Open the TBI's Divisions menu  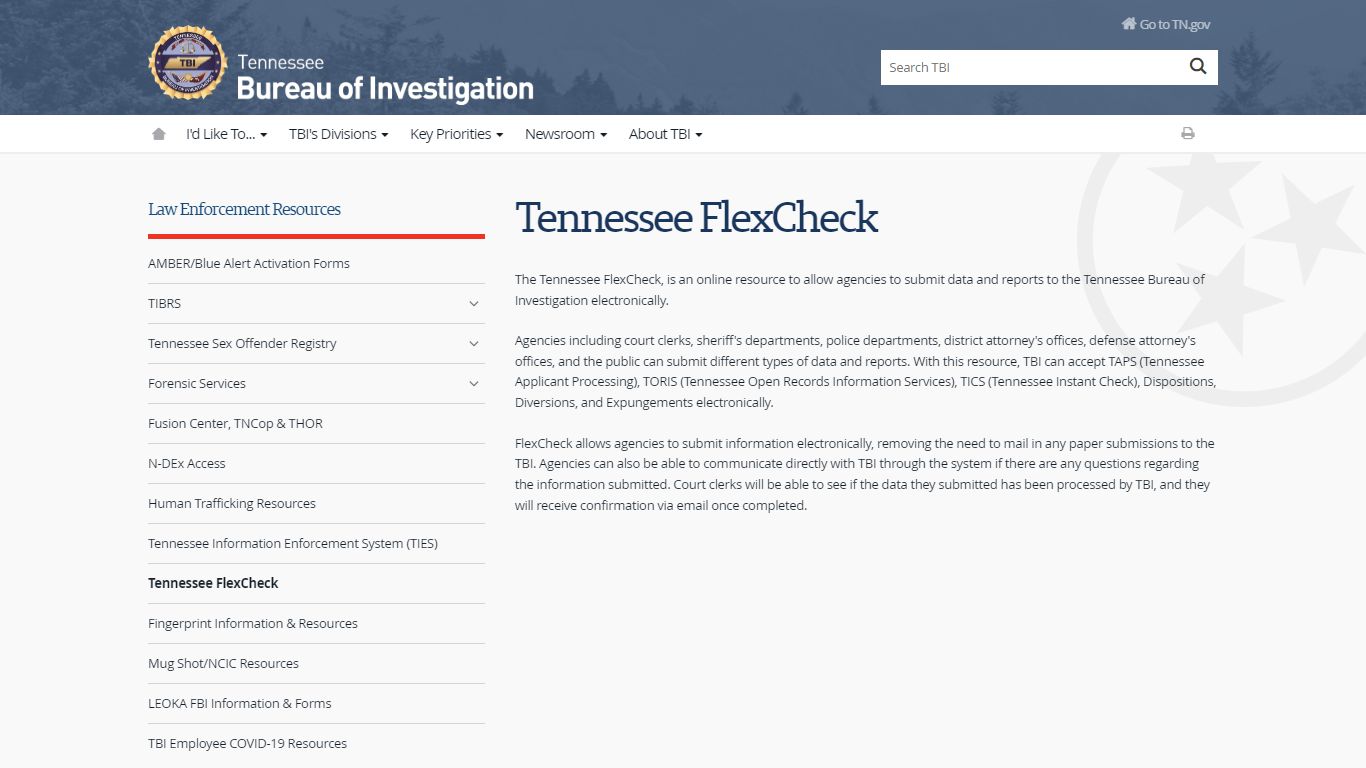point(338,134)
